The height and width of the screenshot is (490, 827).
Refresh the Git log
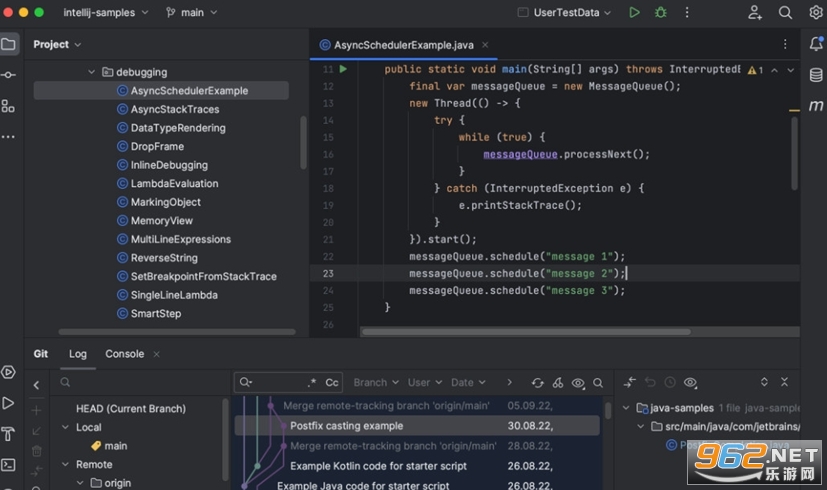pos(537,383)
